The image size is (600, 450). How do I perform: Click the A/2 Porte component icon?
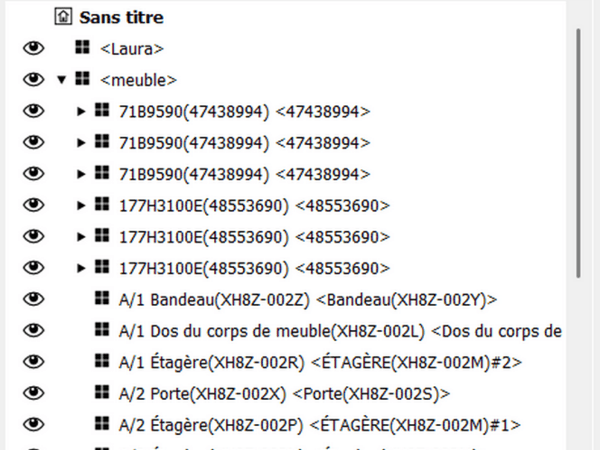click(x=101, y=392)
